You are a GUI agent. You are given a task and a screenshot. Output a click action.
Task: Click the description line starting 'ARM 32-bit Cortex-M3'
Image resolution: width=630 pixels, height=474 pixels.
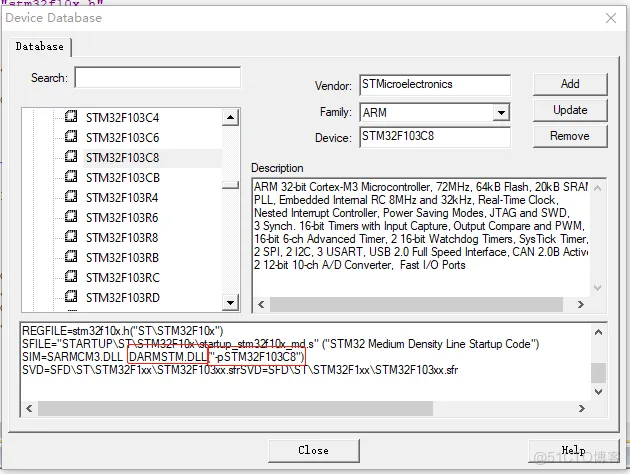pos(421,187)
